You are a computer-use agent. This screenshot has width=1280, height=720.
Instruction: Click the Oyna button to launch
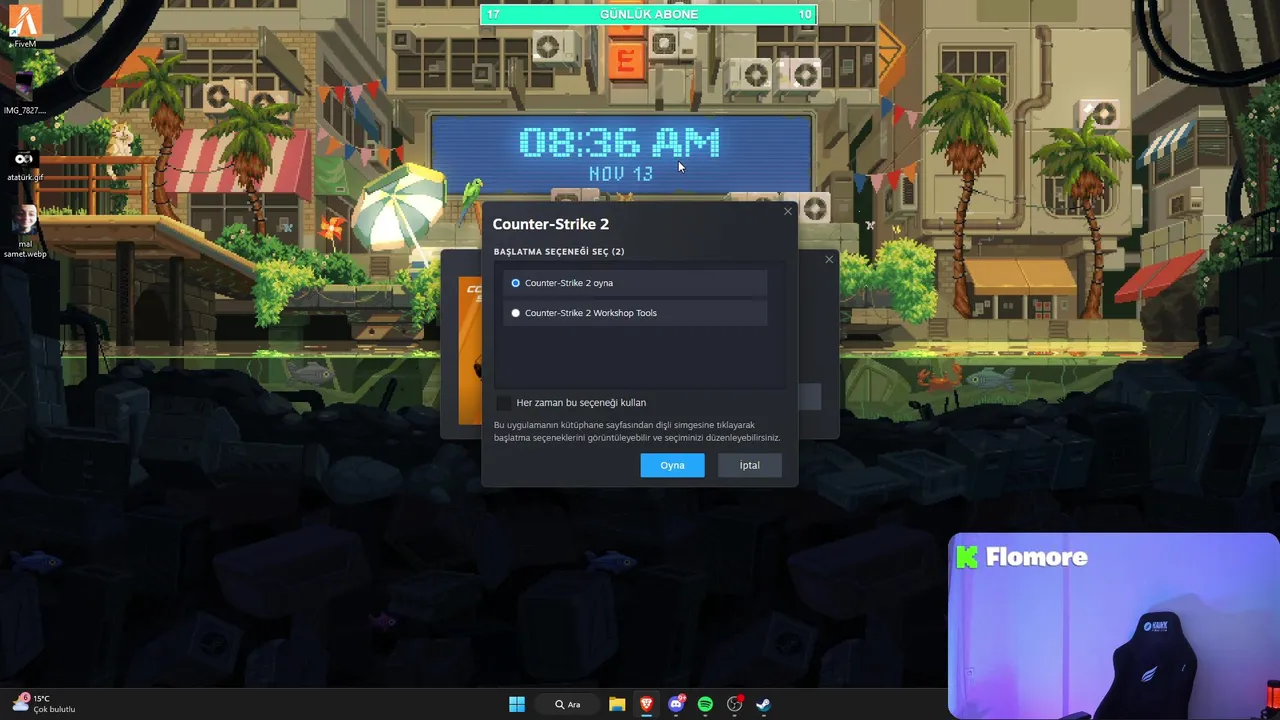672,465
